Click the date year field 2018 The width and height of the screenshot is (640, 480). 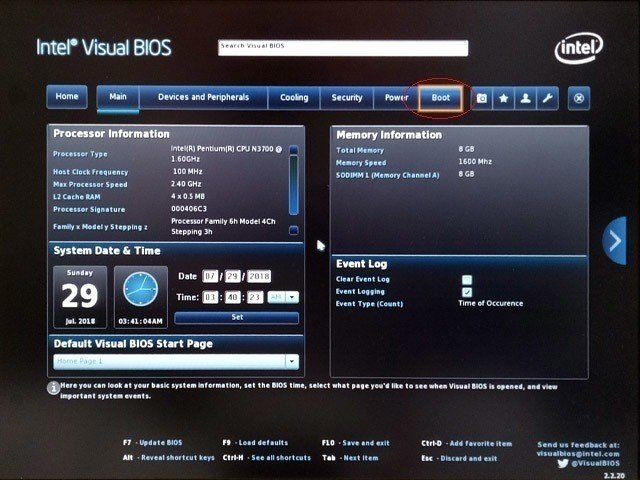[259, 276]
